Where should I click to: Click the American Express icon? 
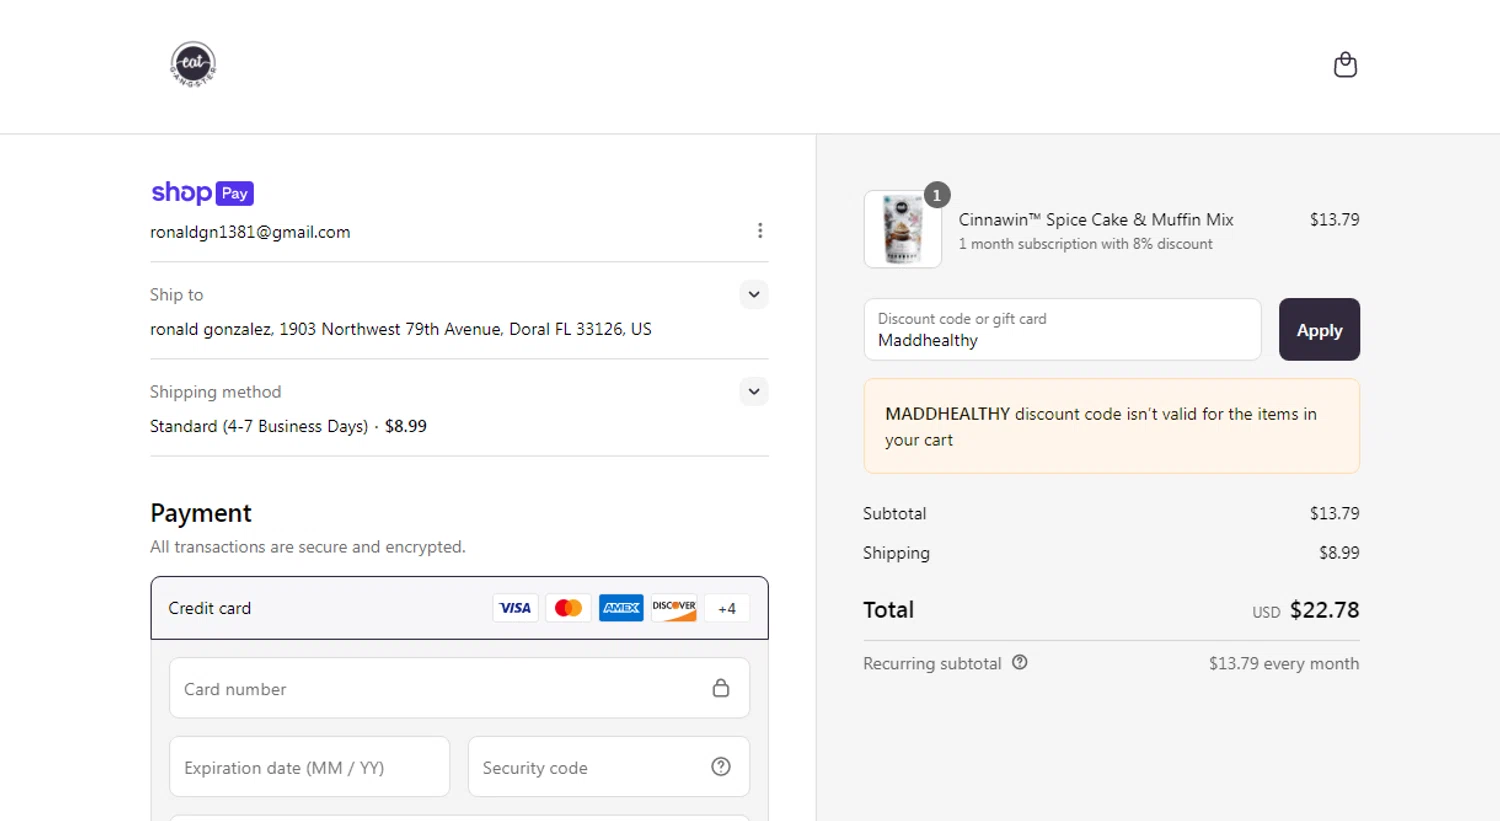621,608
